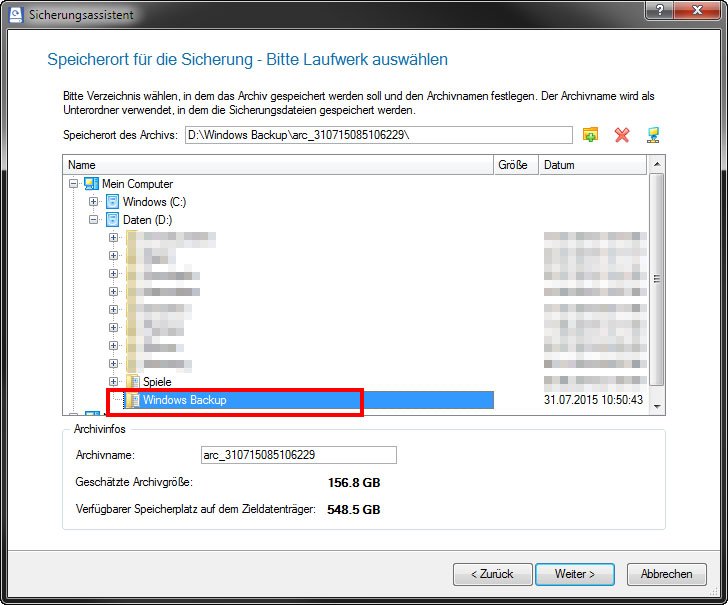Select the Windows (C:) label

pyautogui.click(x=154, y=202)
